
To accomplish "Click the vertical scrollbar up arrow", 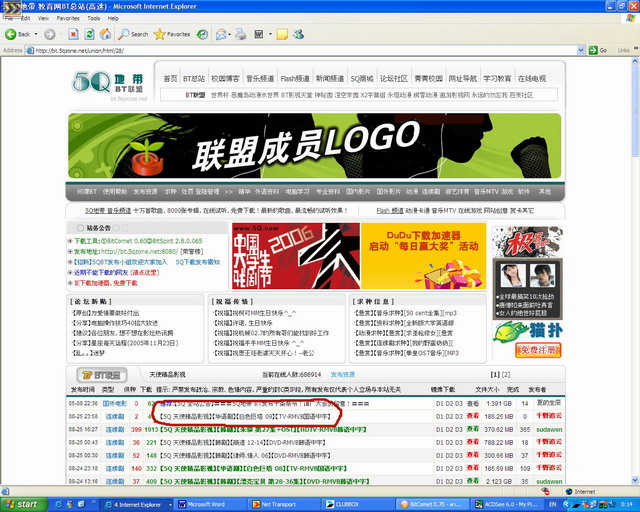I will (x=635, y=61).
